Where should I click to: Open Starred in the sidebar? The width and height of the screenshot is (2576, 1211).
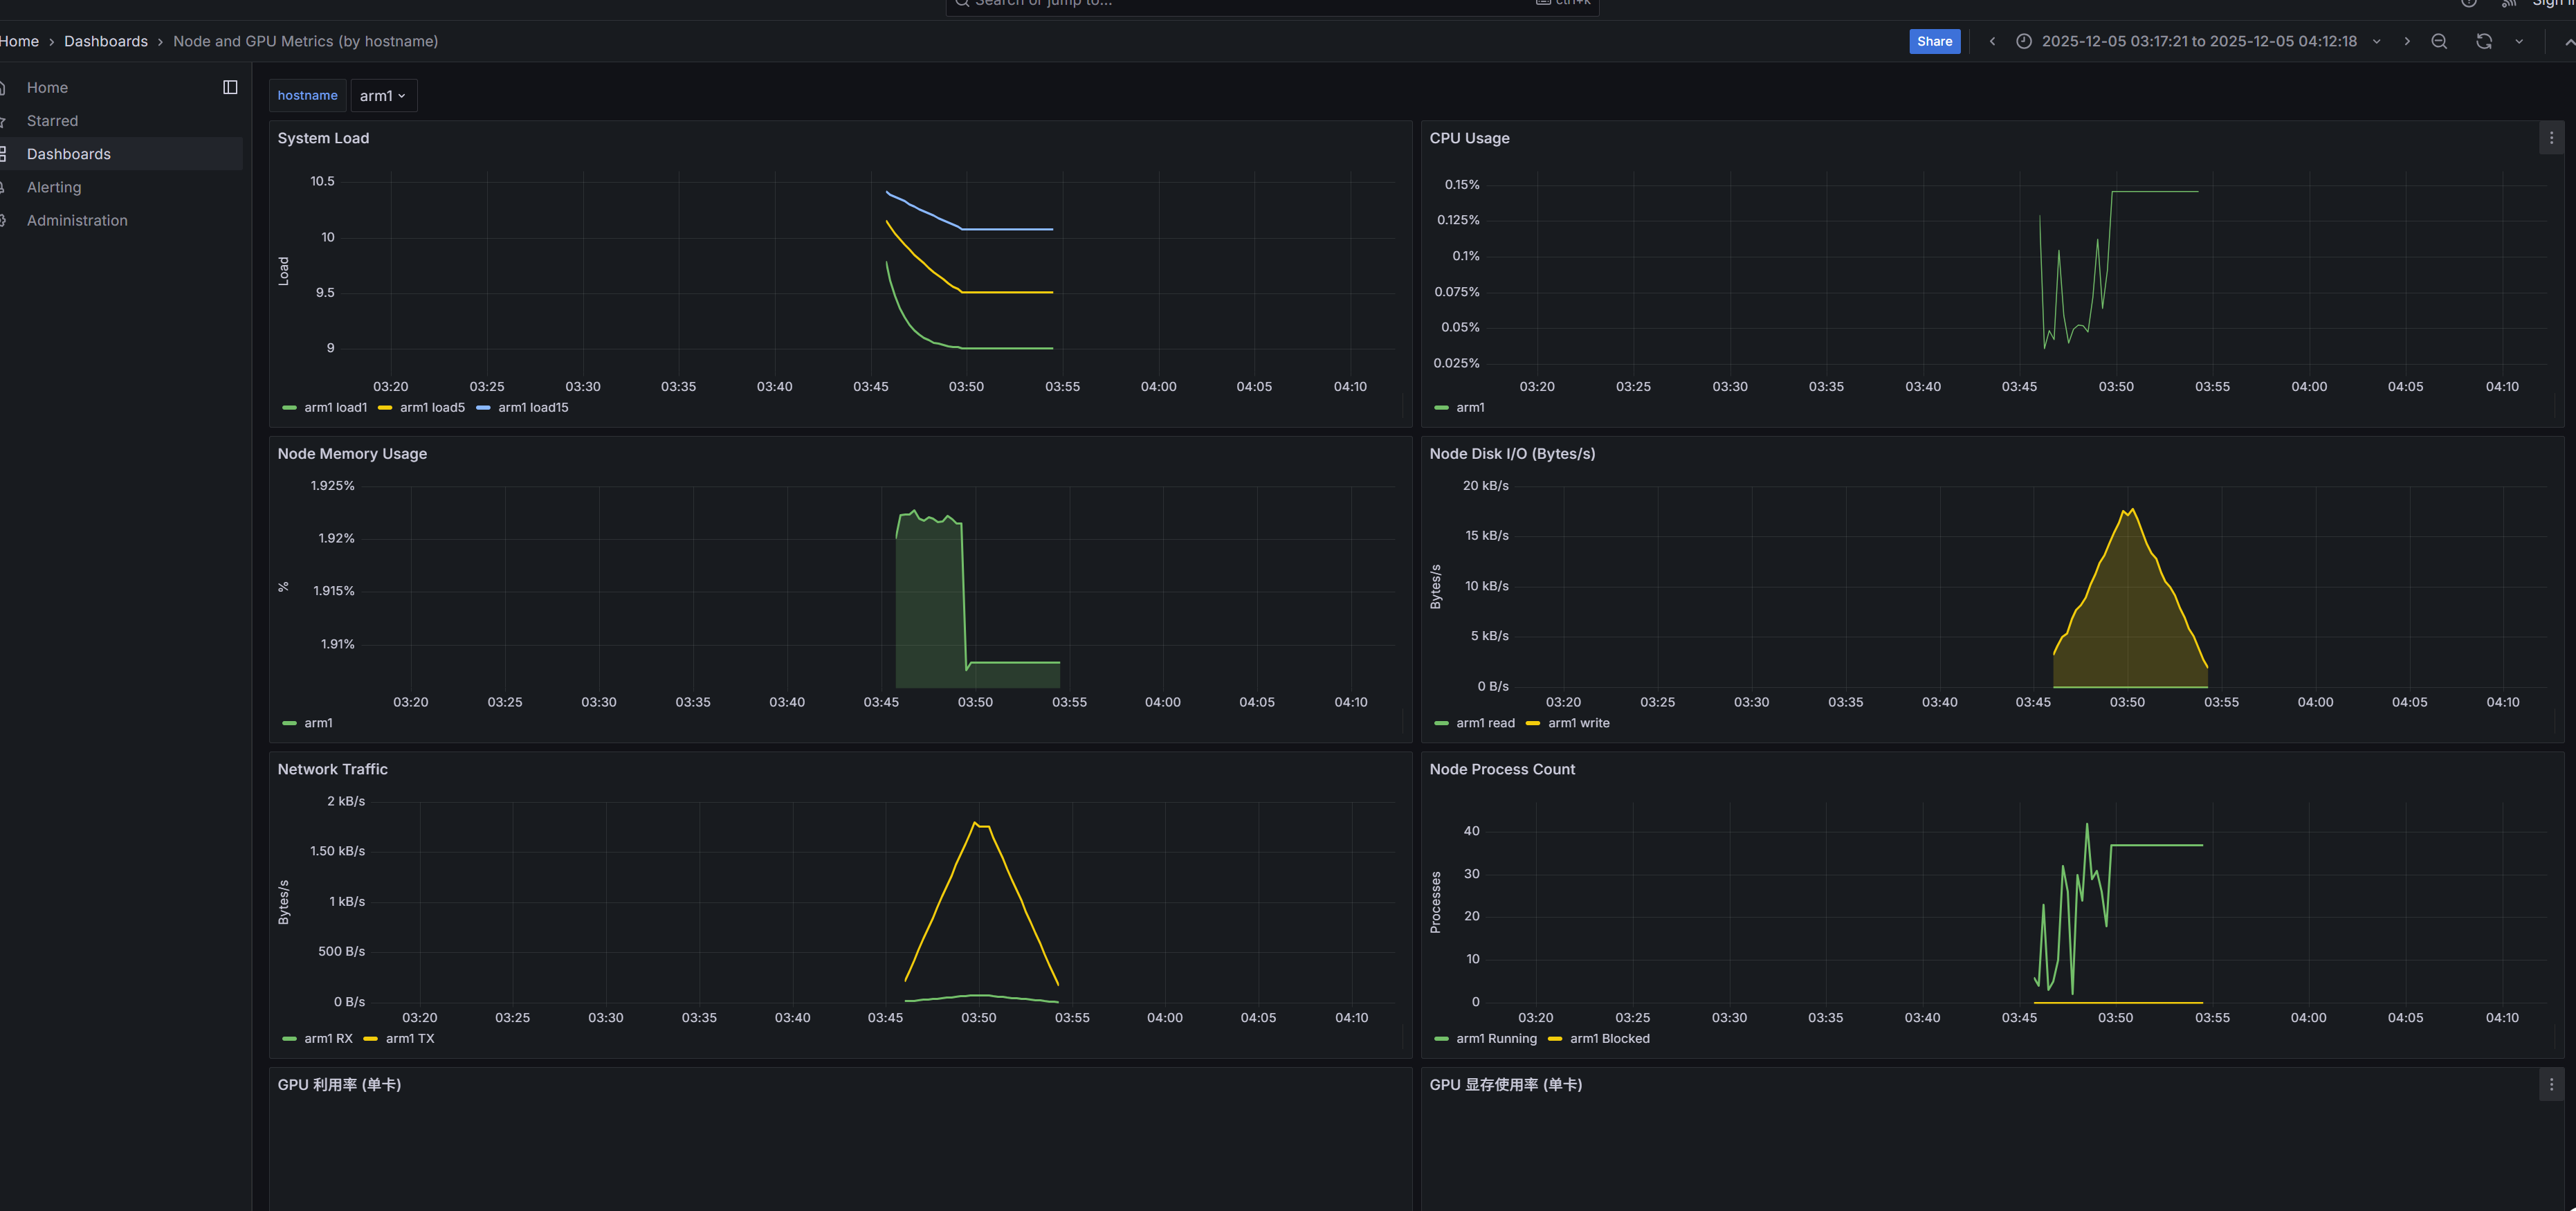(x=52, y=121)
